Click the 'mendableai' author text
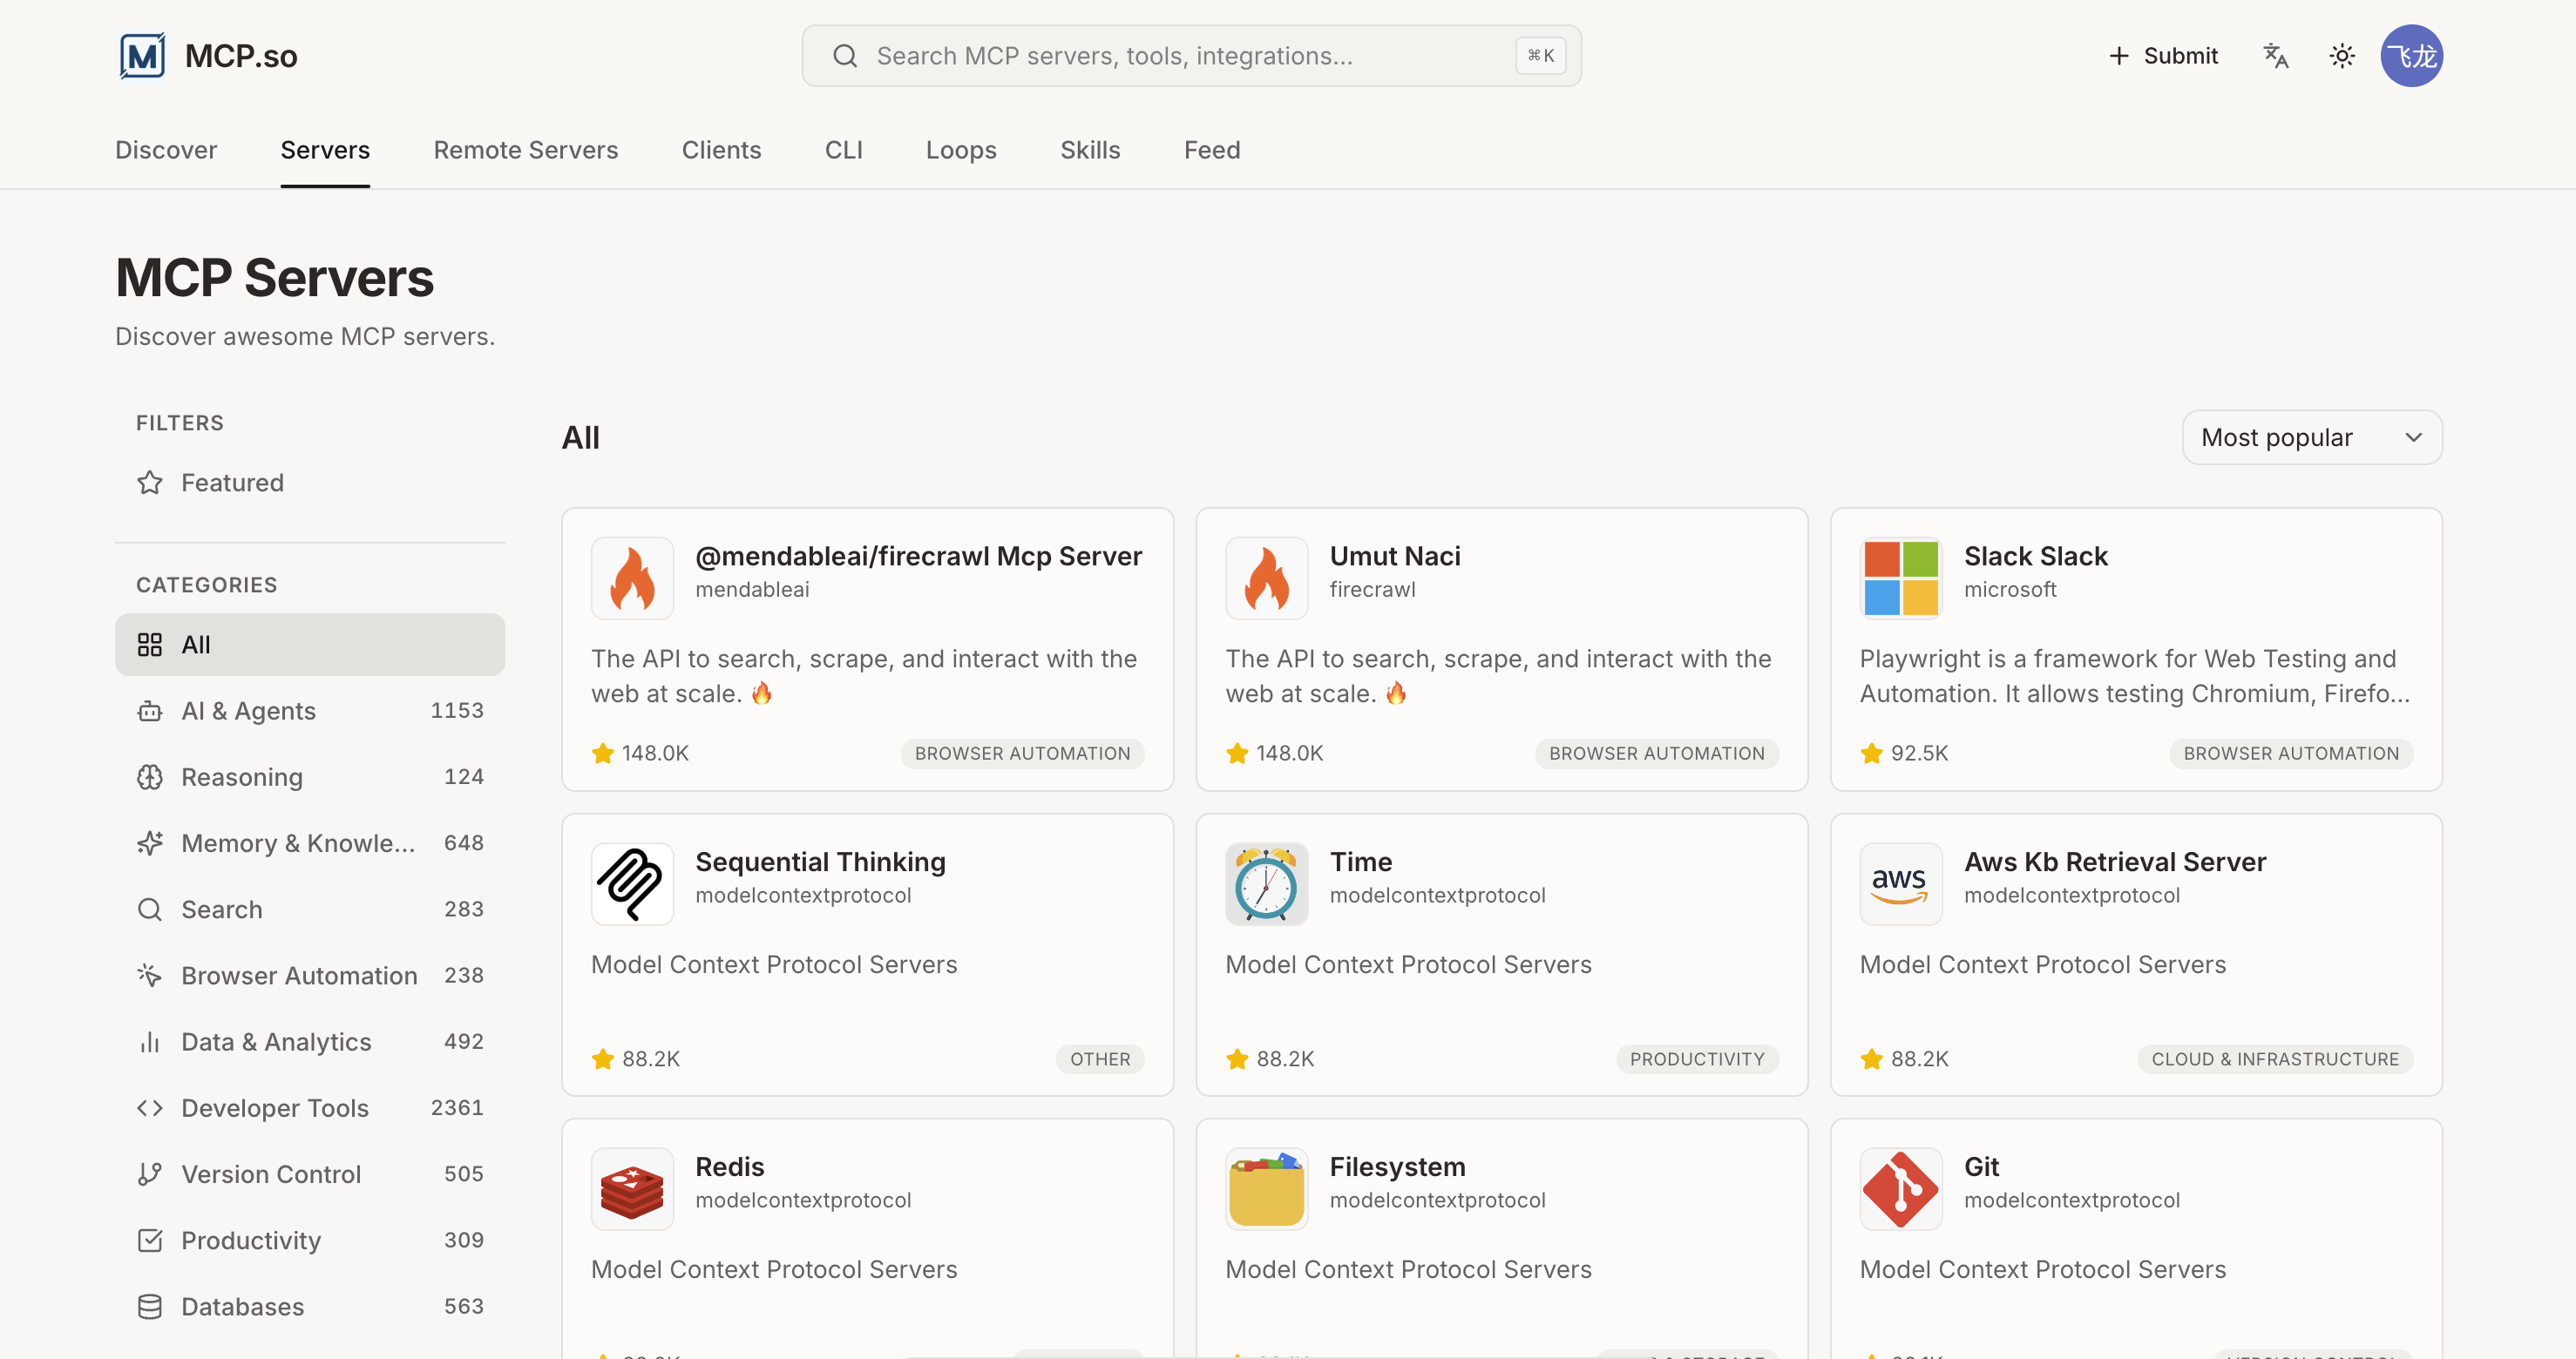Screen dimensions: 2576x1359 pos(752,590)
